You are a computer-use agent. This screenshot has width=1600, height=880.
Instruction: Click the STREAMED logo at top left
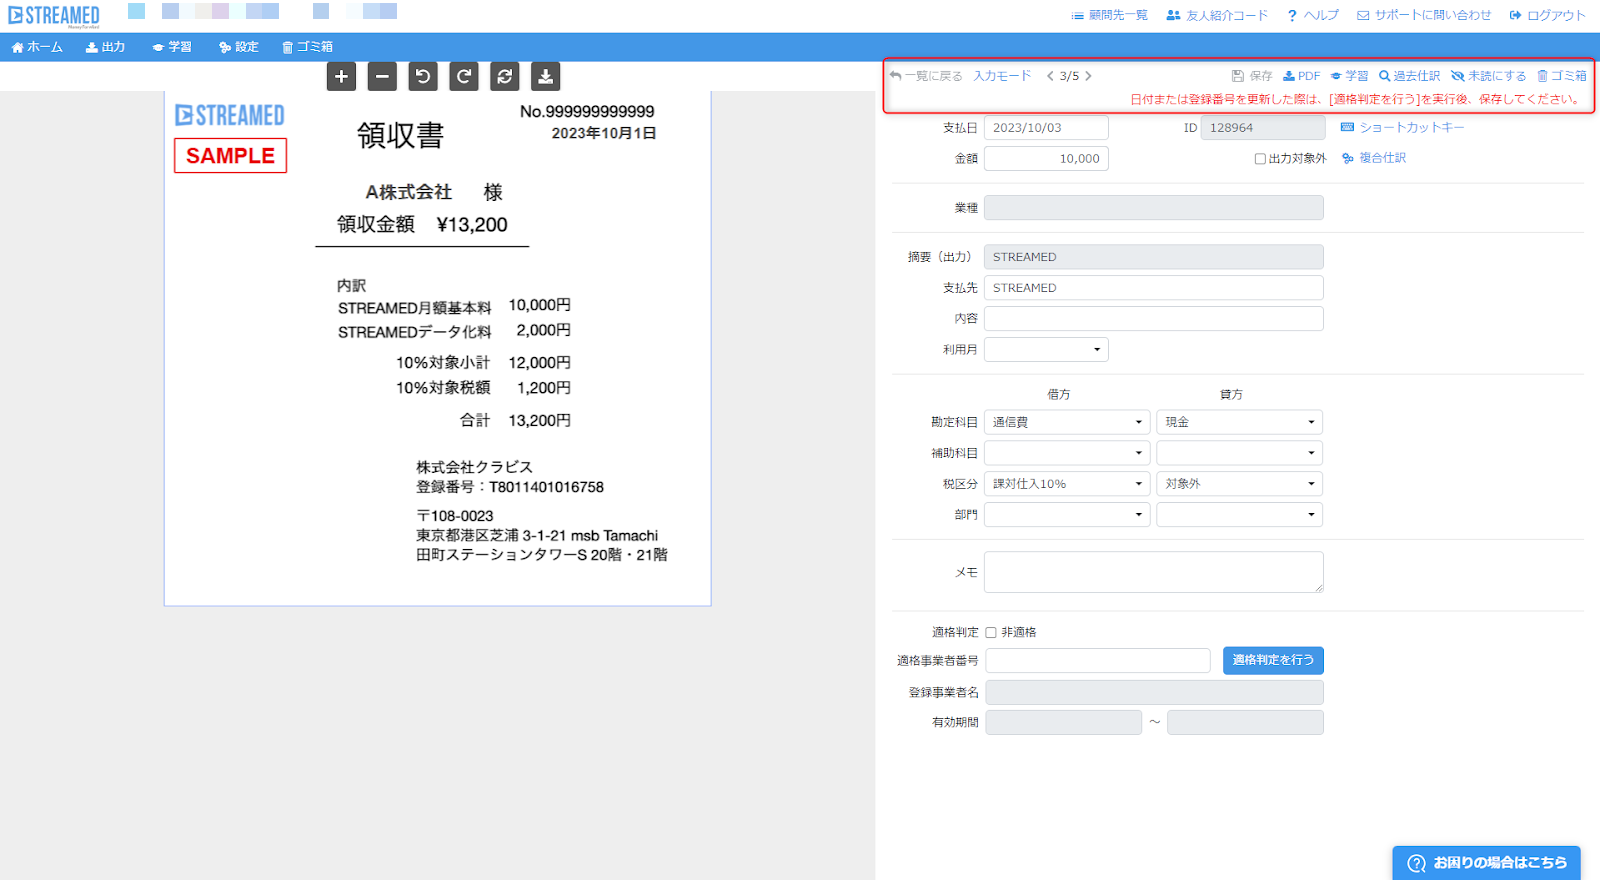(54, 16)
